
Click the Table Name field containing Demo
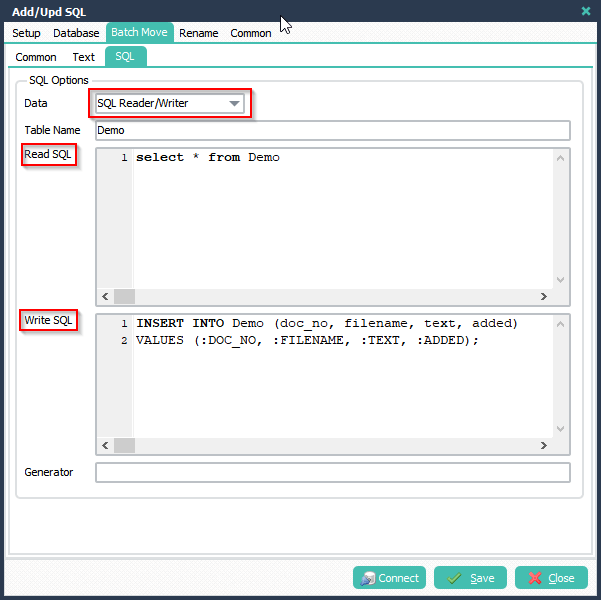pos(333,130)
